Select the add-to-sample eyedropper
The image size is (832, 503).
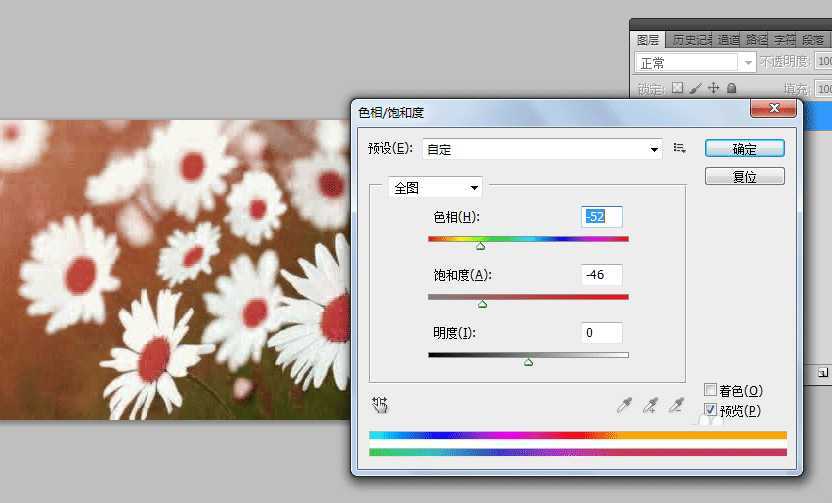tap(650, 404)
